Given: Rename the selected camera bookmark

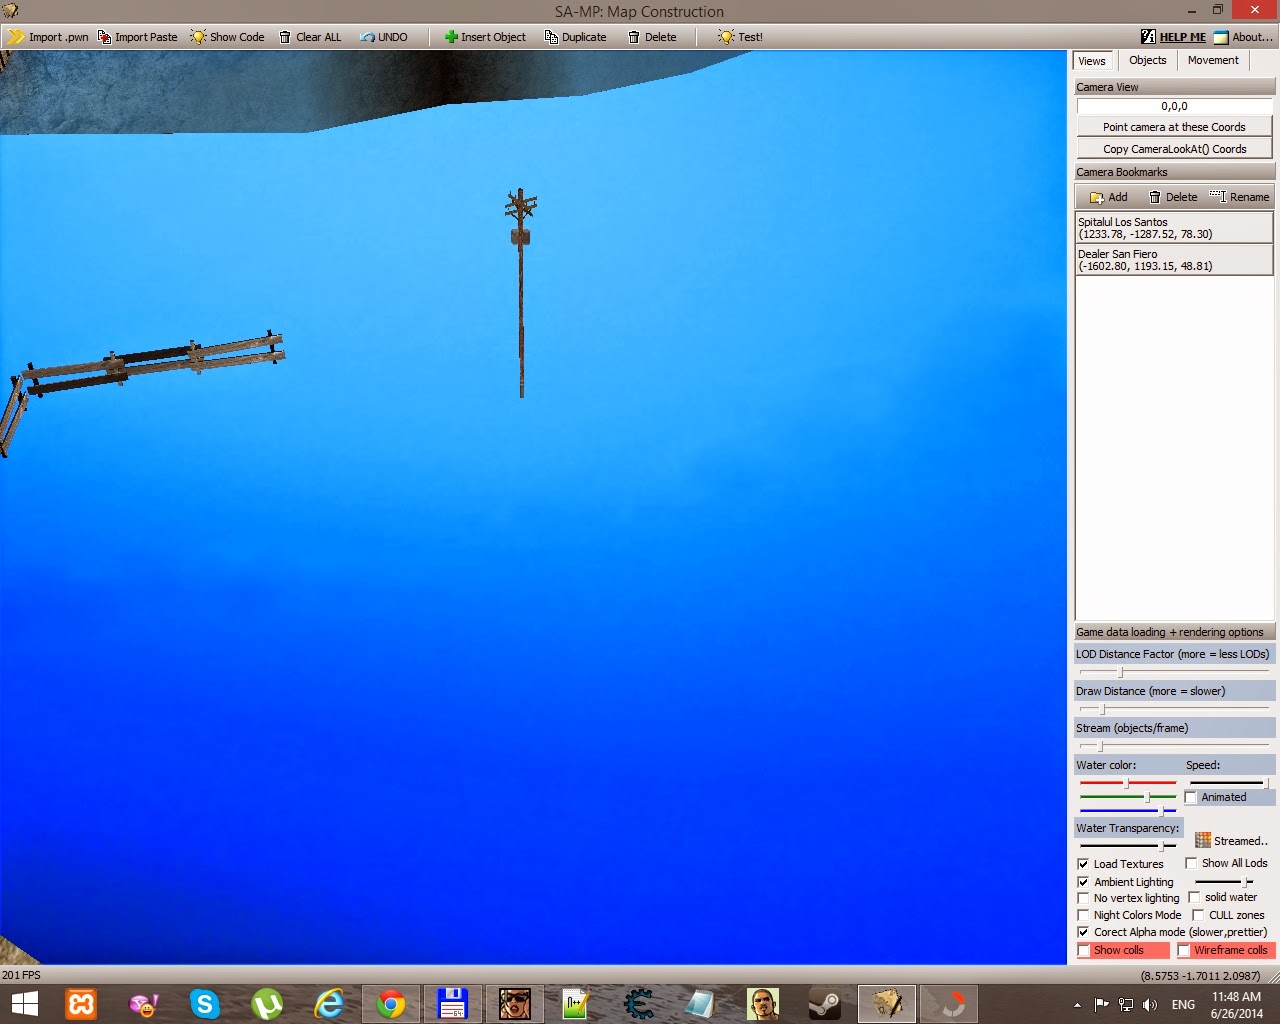Looking at the screenshot, I should click(x=1239, y=197).
